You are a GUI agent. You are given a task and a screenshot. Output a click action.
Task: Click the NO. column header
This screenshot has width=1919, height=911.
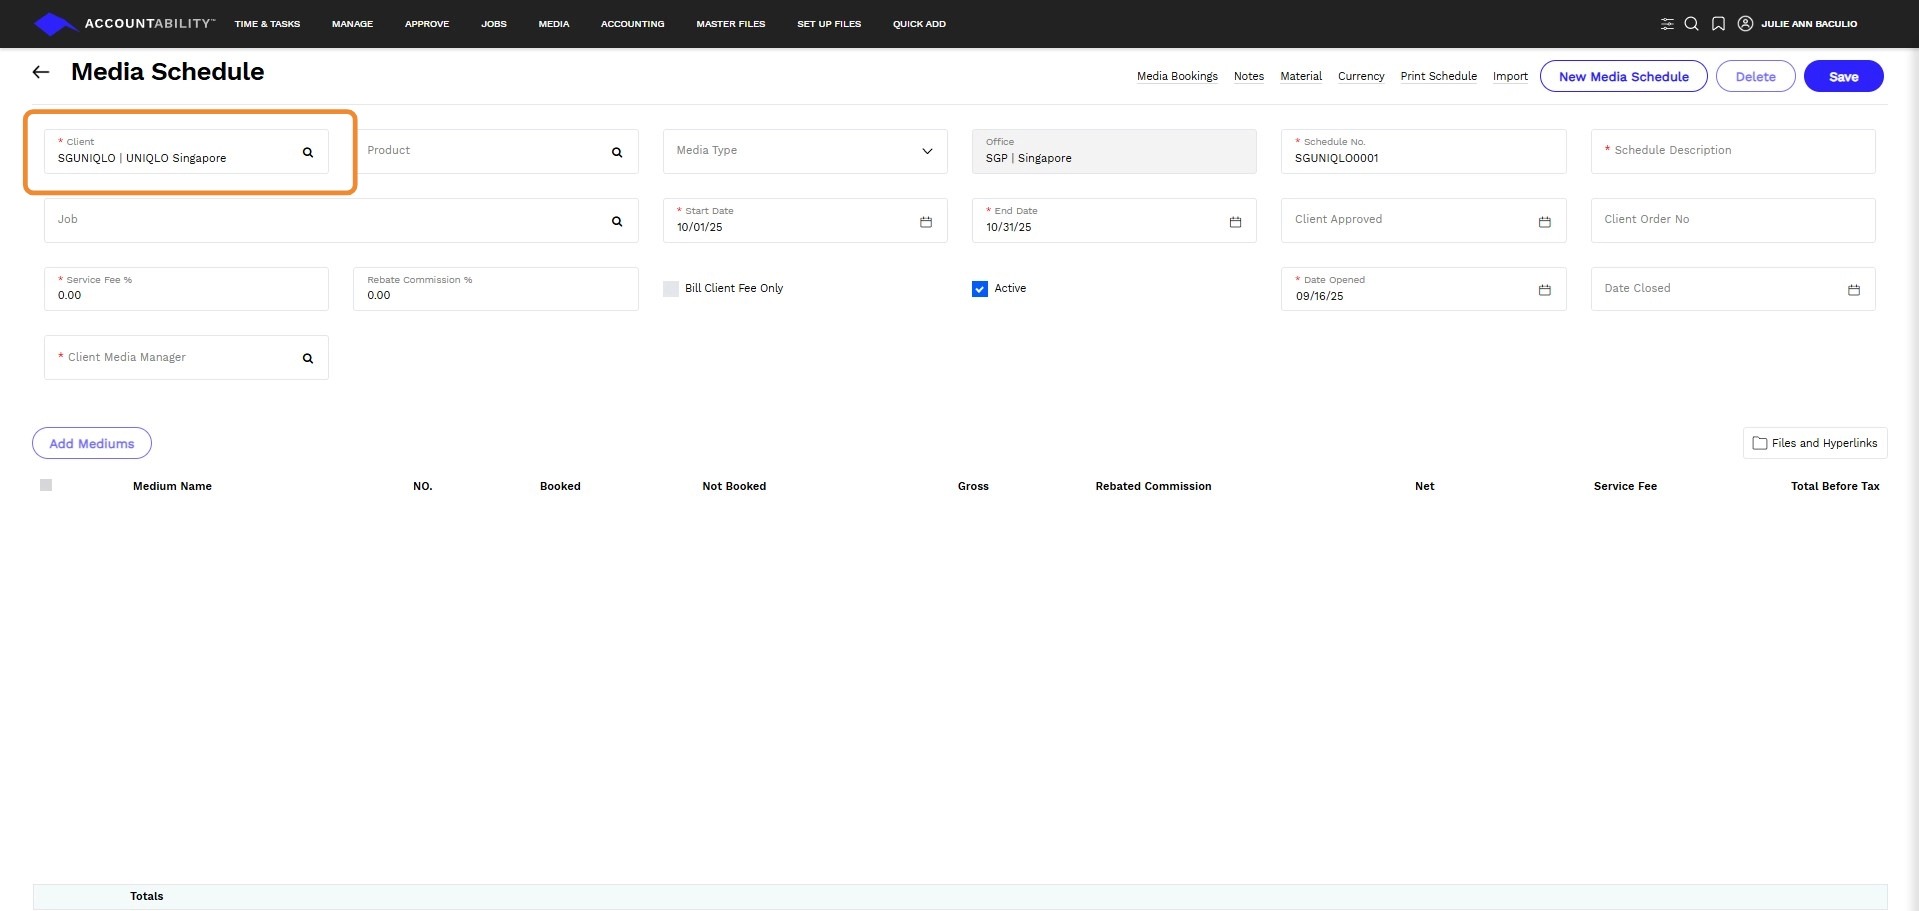click(423, 486)
